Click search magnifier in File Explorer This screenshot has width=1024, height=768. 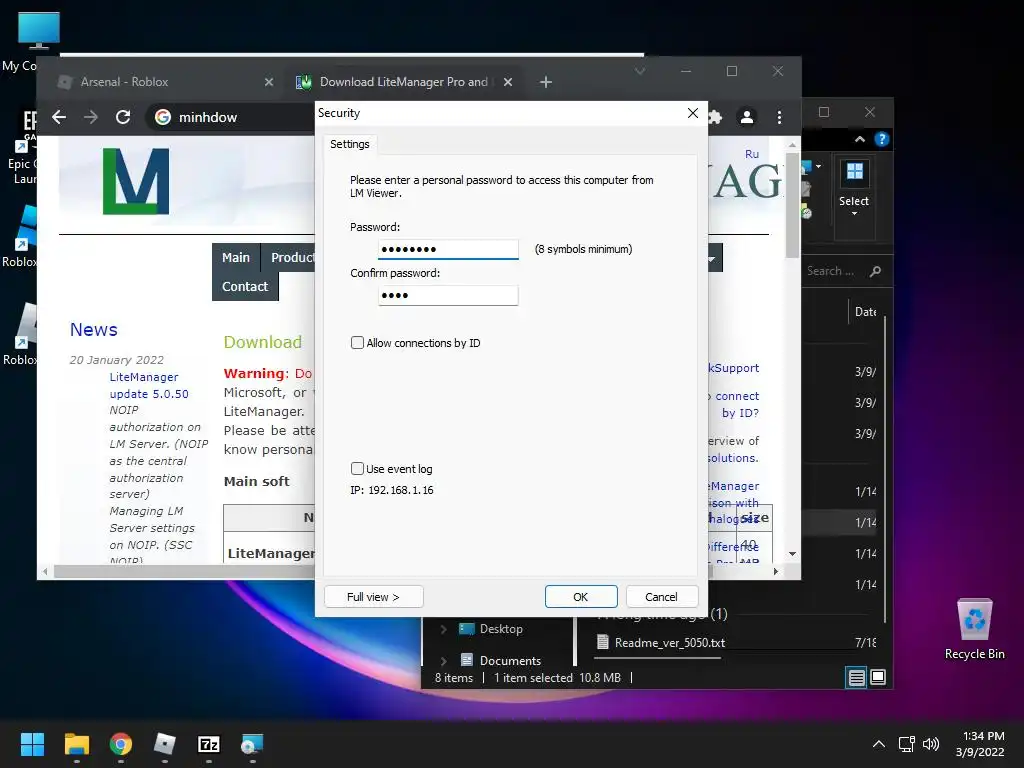tap(875, 271)
